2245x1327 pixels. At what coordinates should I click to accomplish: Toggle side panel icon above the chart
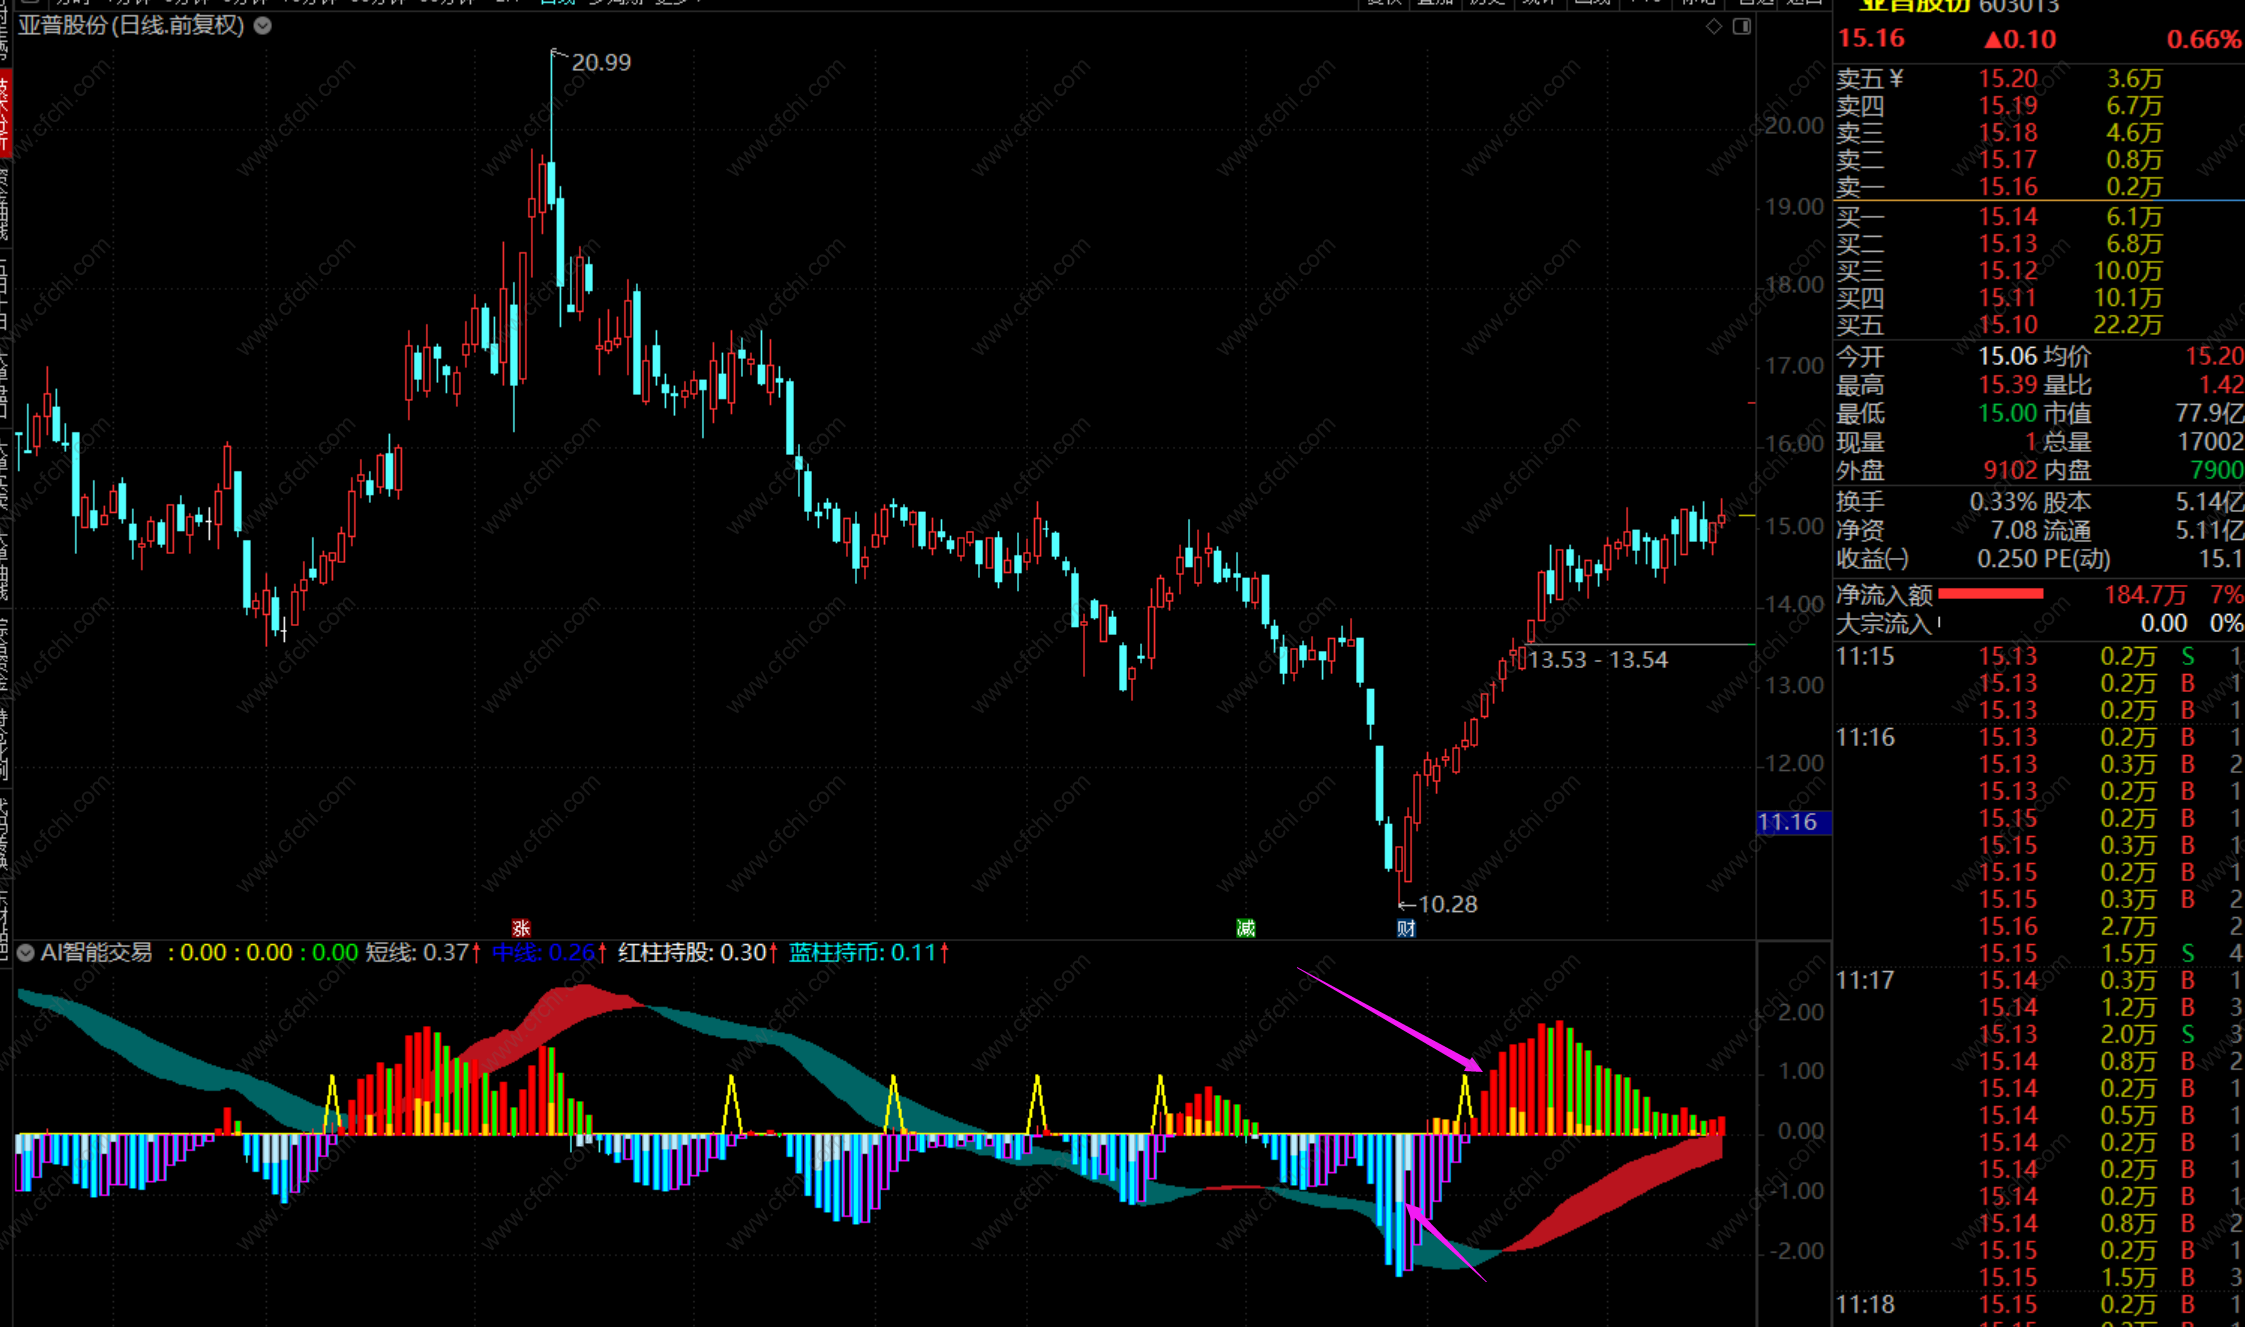[1742, 26]
